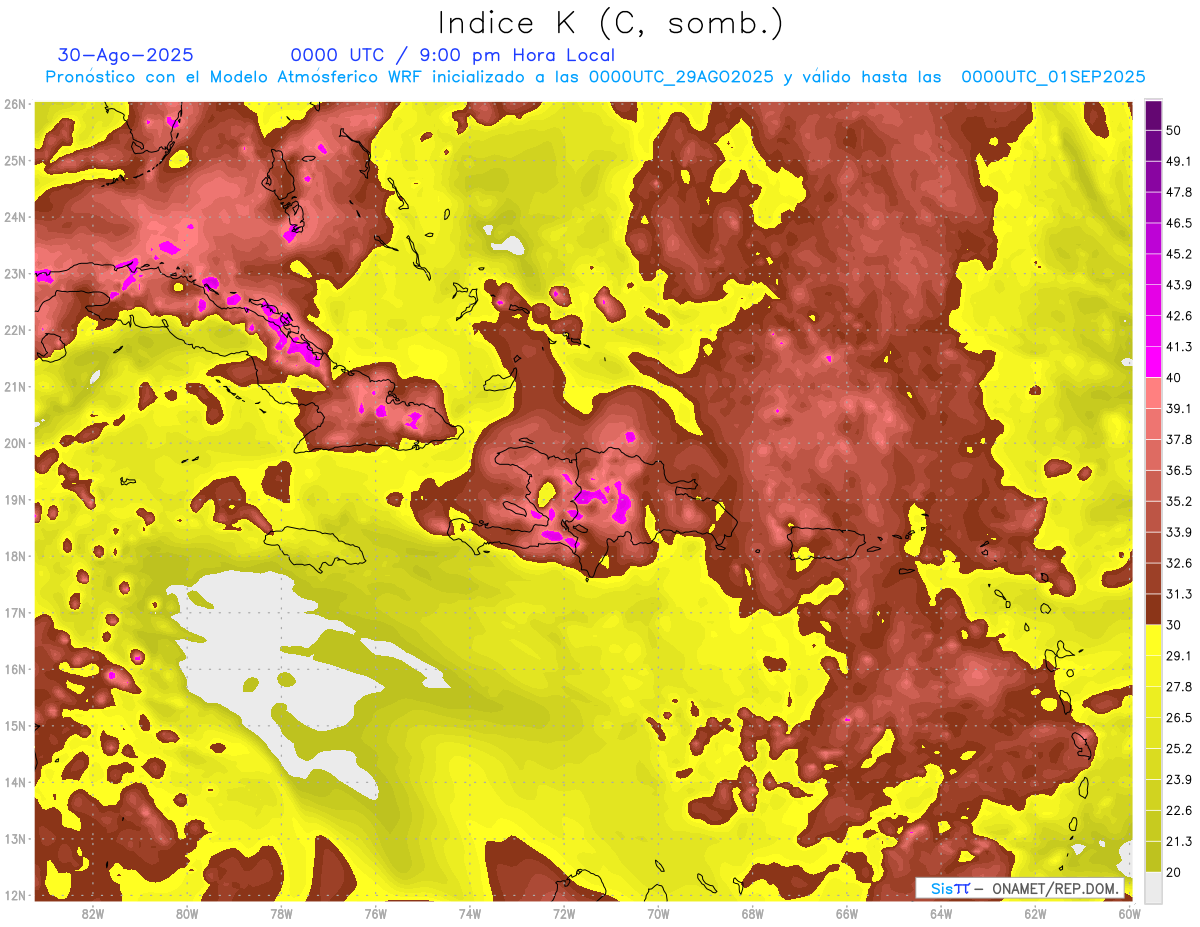The width and height of the screenshot is (1200, 927).
Task: Click the longitude label '62W'
Action: 1035,913
